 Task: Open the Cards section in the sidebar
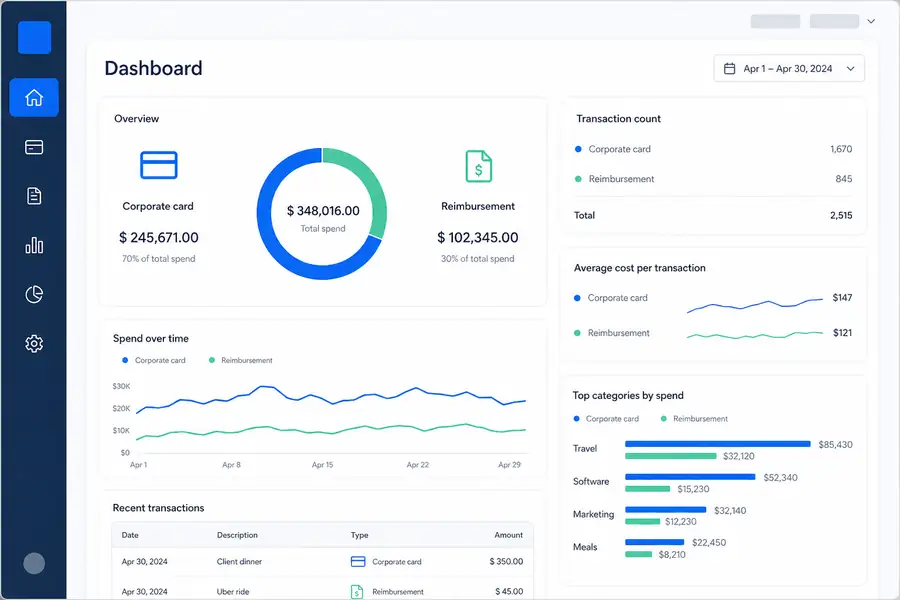[x=34, y=147]
